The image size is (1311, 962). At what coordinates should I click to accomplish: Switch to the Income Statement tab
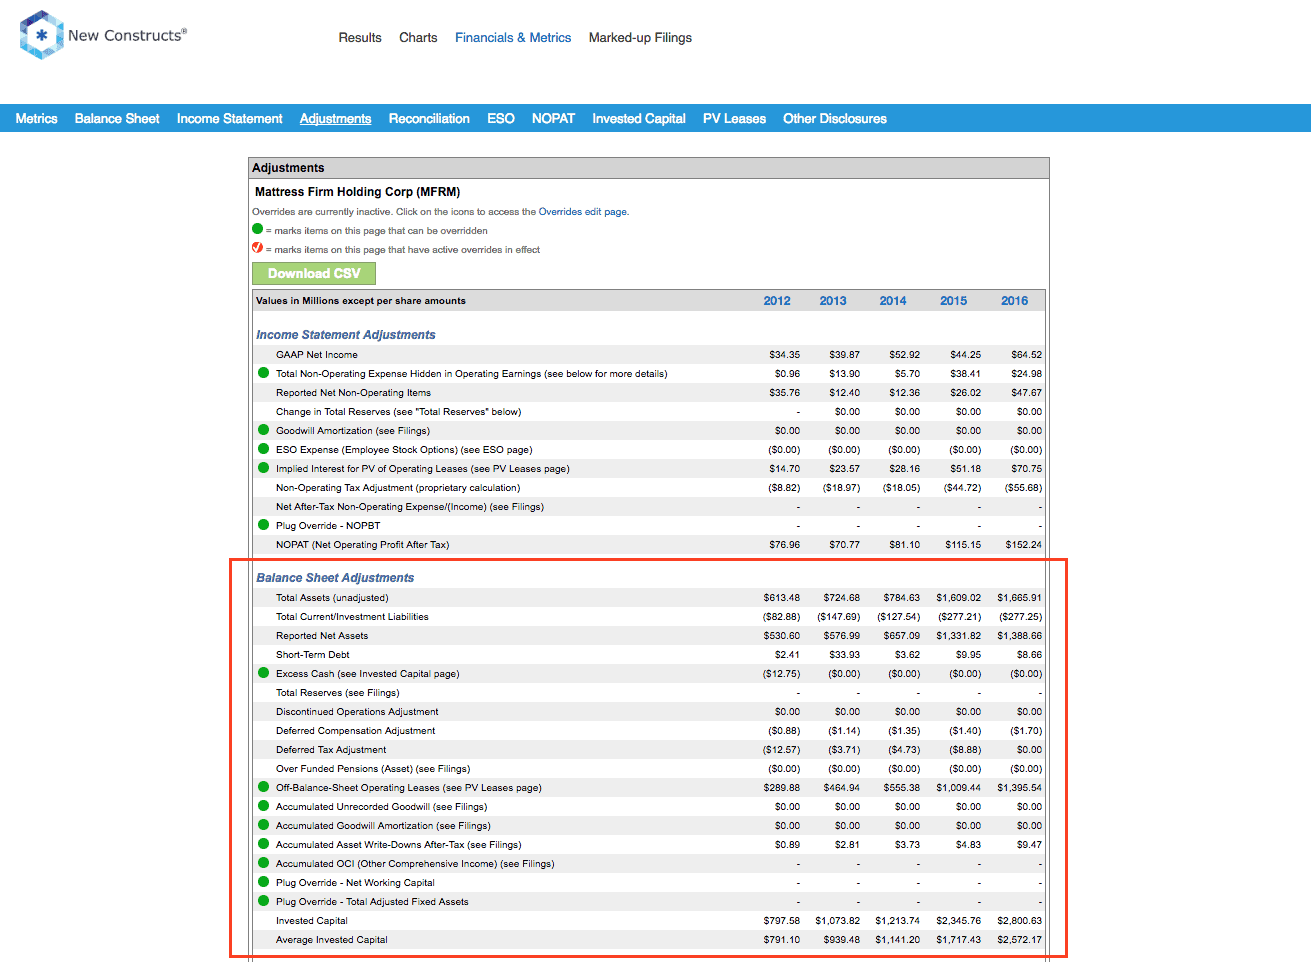(x=230, y=118)
